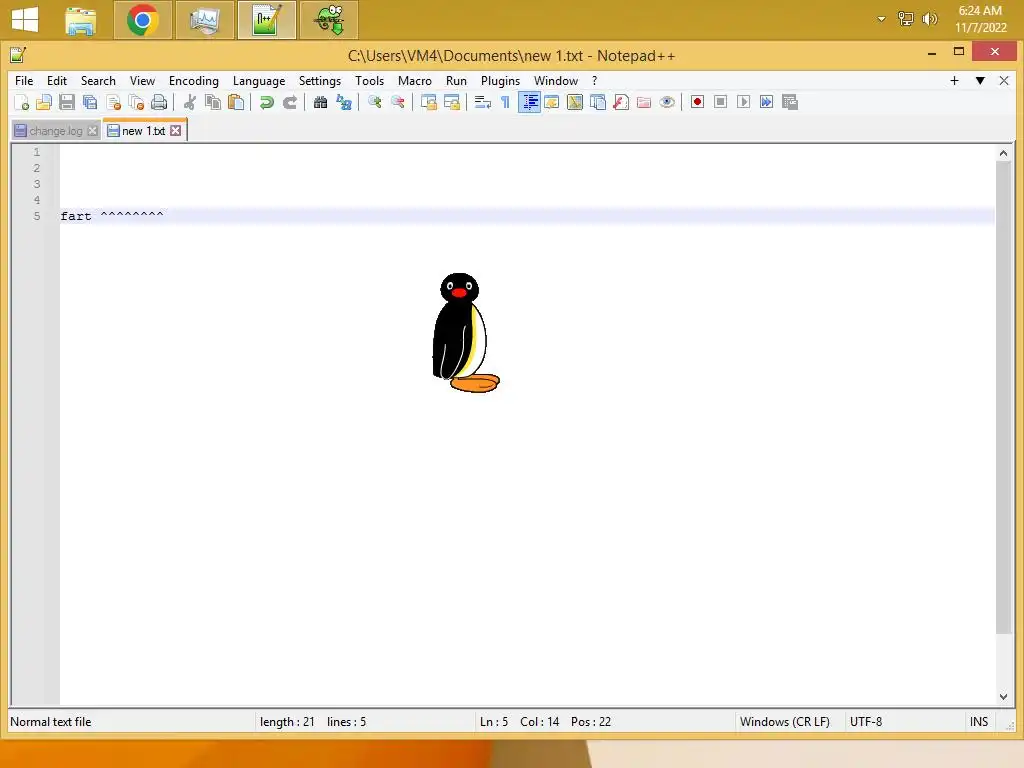The image size is (1024, 768).
Task: Click INS mode in status bar
Action: [x=979, y=722]
